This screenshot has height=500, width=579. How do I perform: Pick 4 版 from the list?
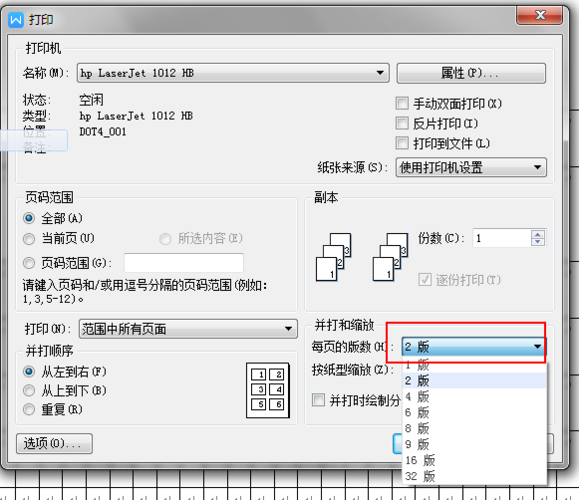tap(474, 397)
